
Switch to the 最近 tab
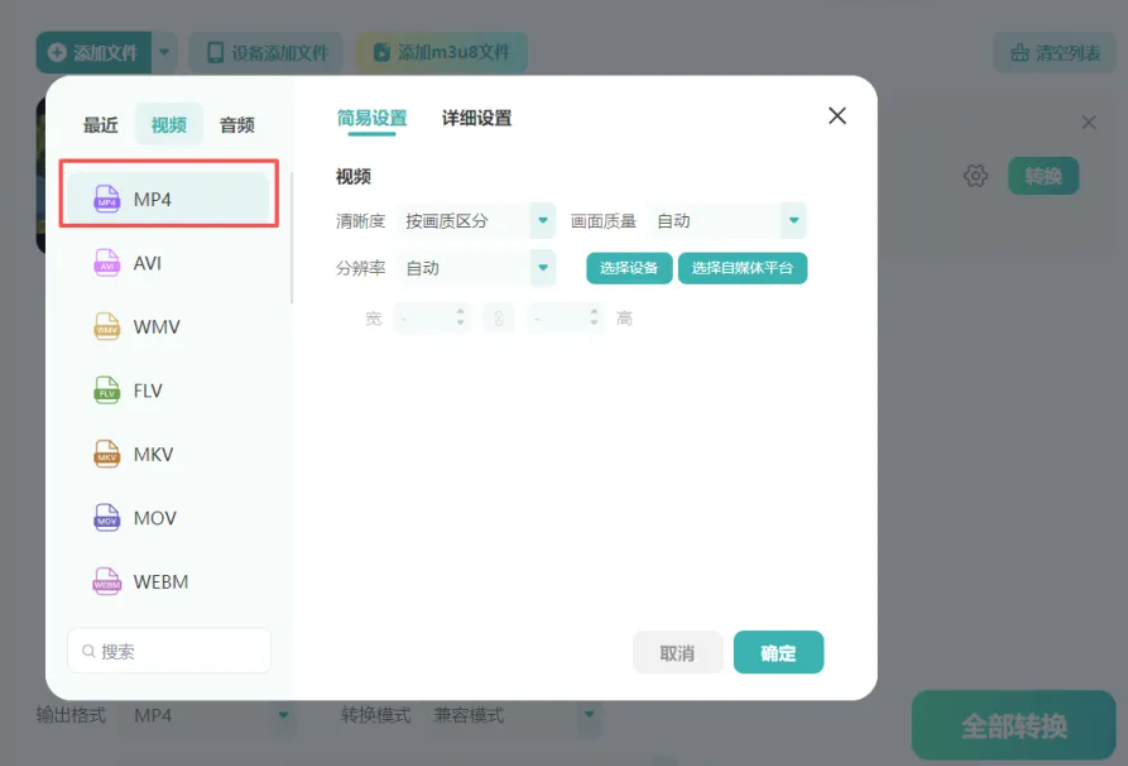point(100,124)
